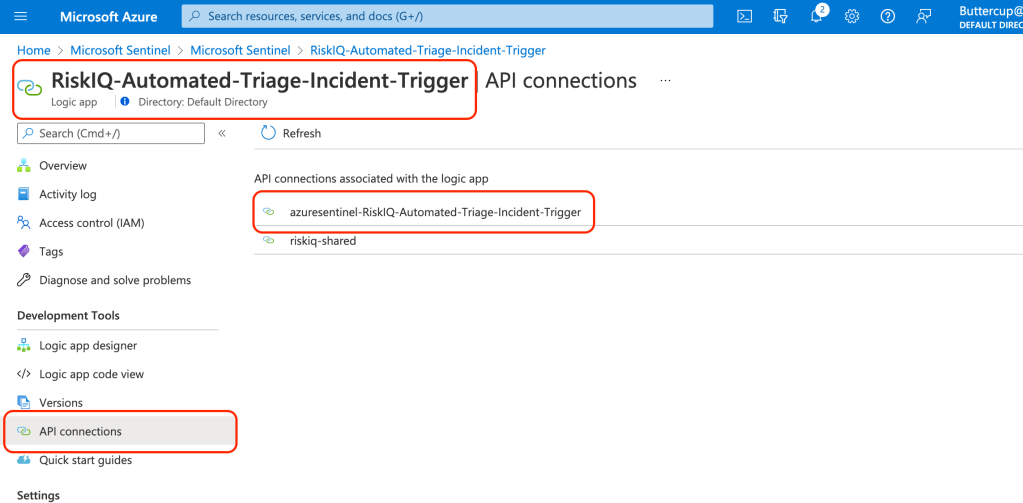Click the global search resources field
1023x503 pixels.
tap(447, 16)
